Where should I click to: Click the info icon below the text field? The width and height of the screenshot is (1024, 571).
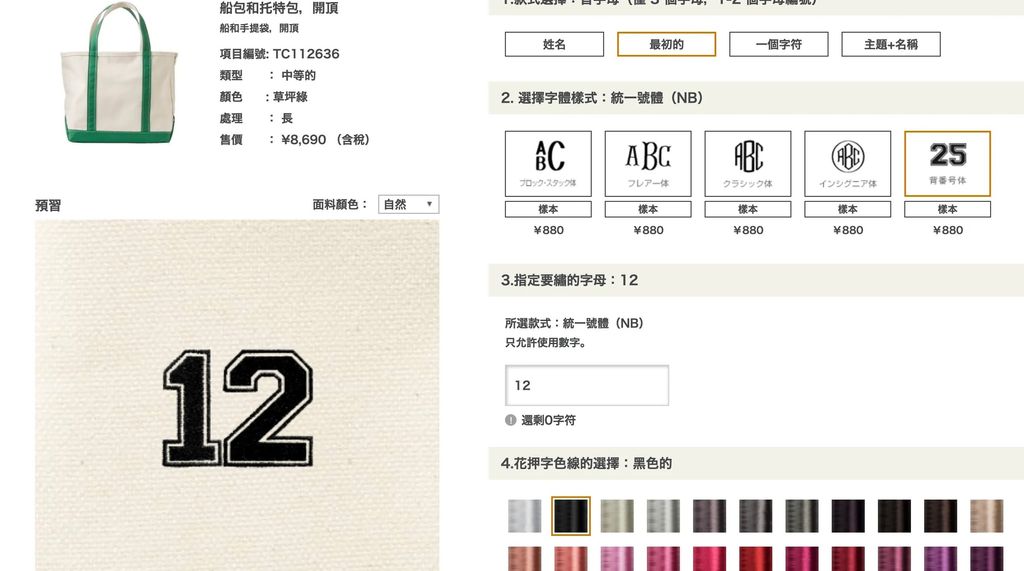tap(511, 420)
